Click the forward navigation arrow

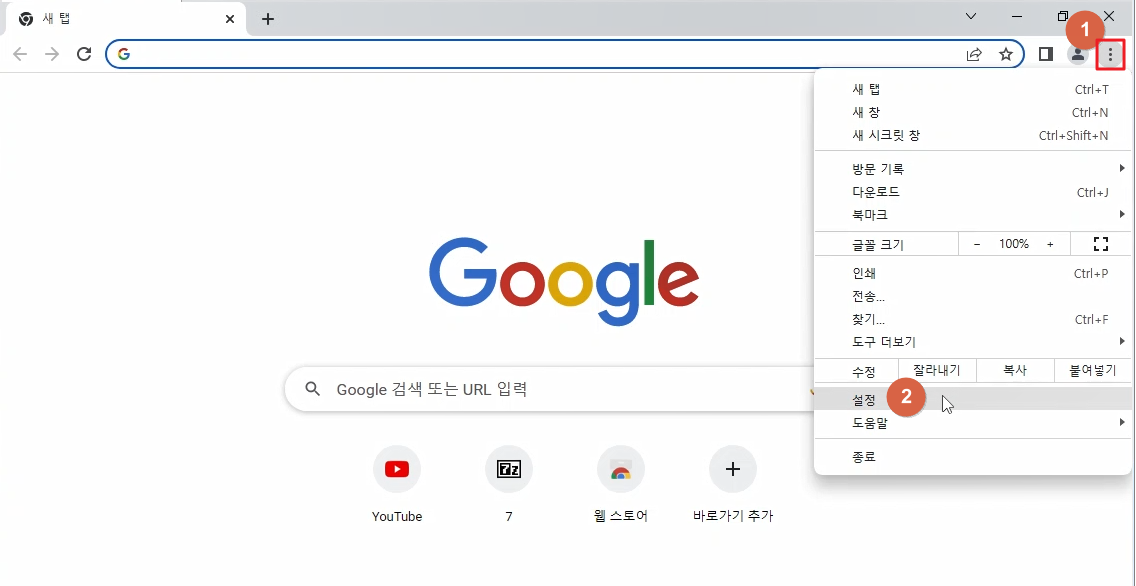pyautogui.click(x=52, y=54)
